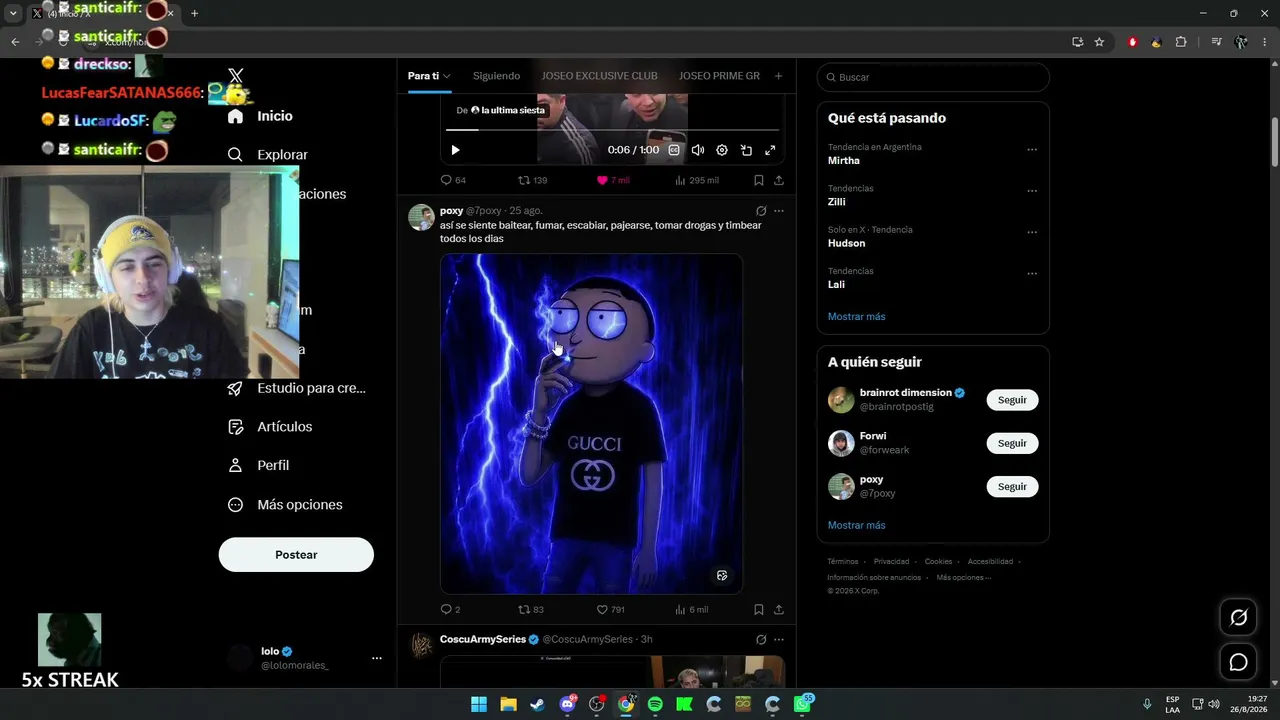Click the Postear button
1280x720 pixels.
[x=296, y=555]
